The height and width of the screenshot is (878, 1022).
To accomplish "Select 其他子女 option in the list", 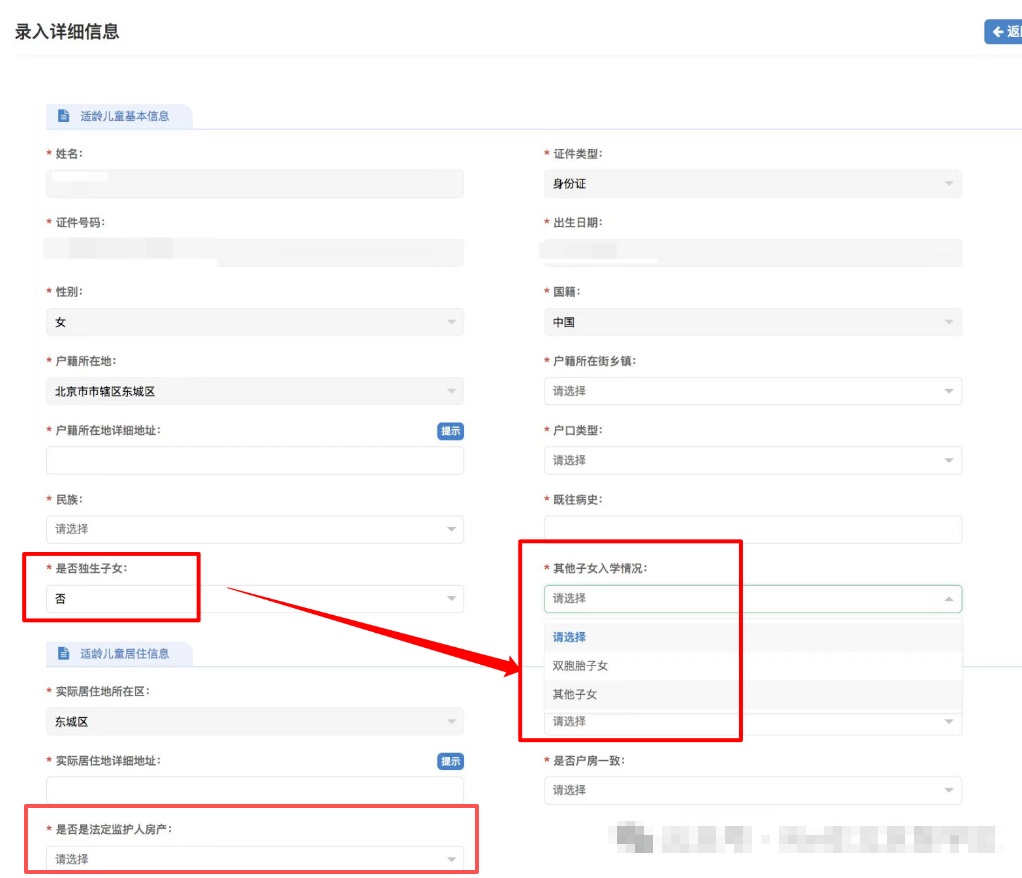I will (575, 694).
